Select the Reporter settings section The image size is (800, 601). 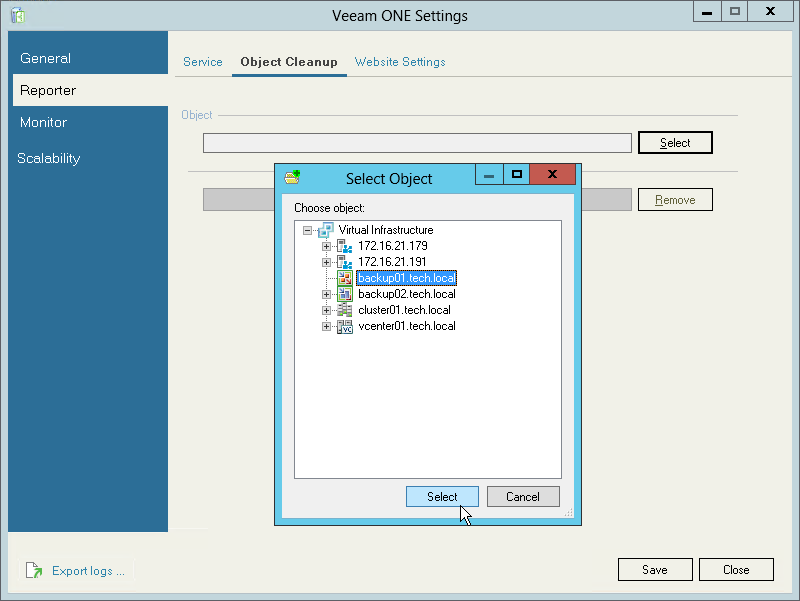(x=90, y=90)
